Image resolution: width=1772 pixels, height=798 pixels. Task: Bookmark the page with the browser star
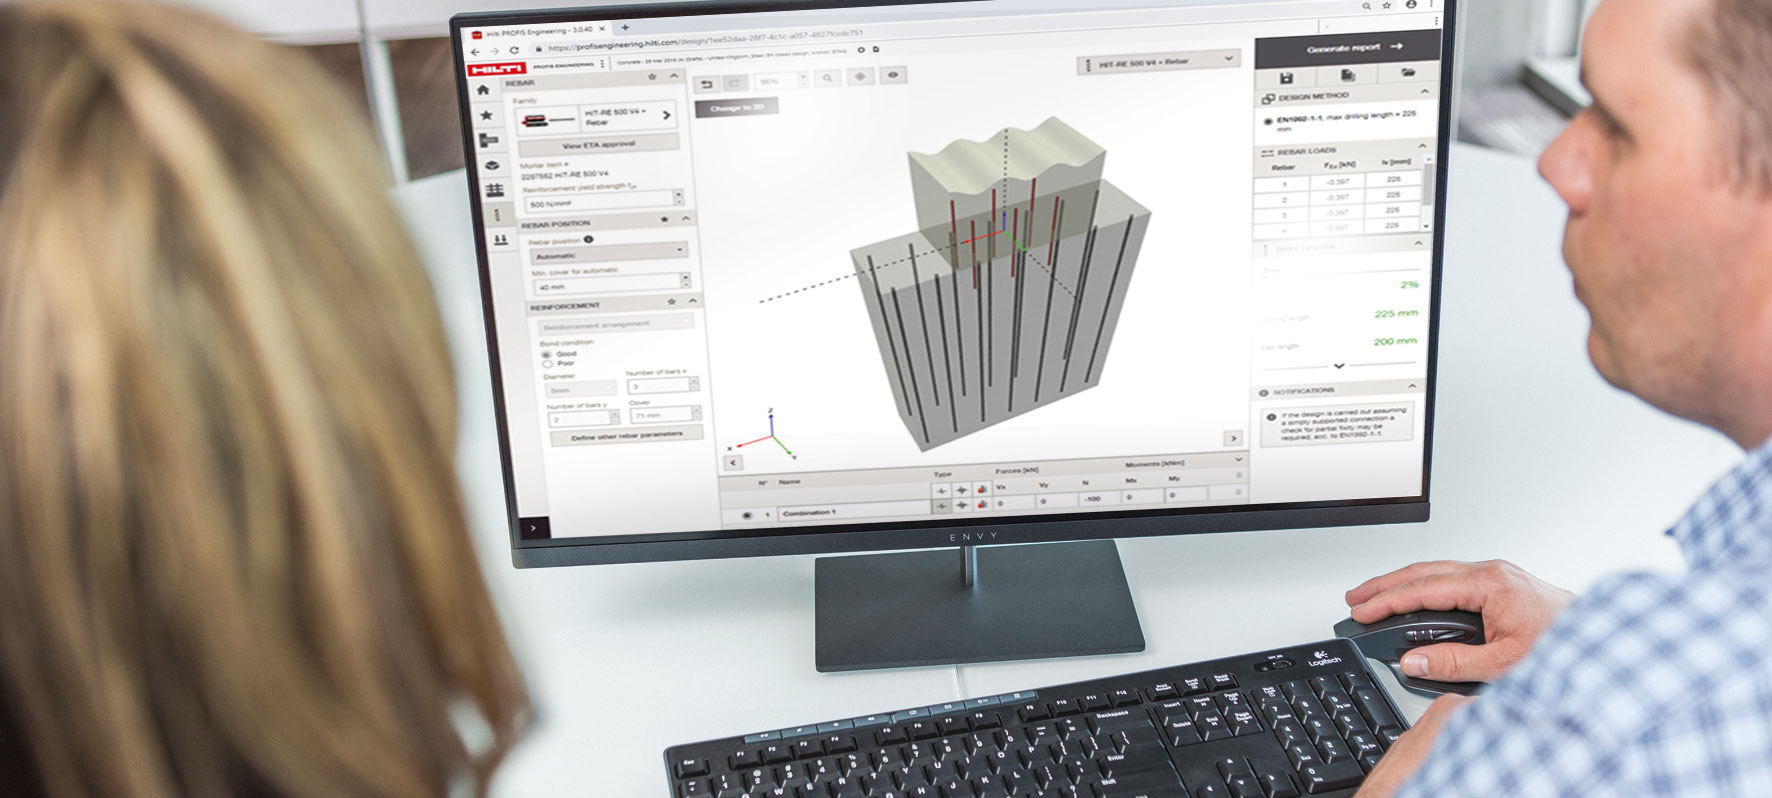pyautogui.click(x=1386, y=6)
